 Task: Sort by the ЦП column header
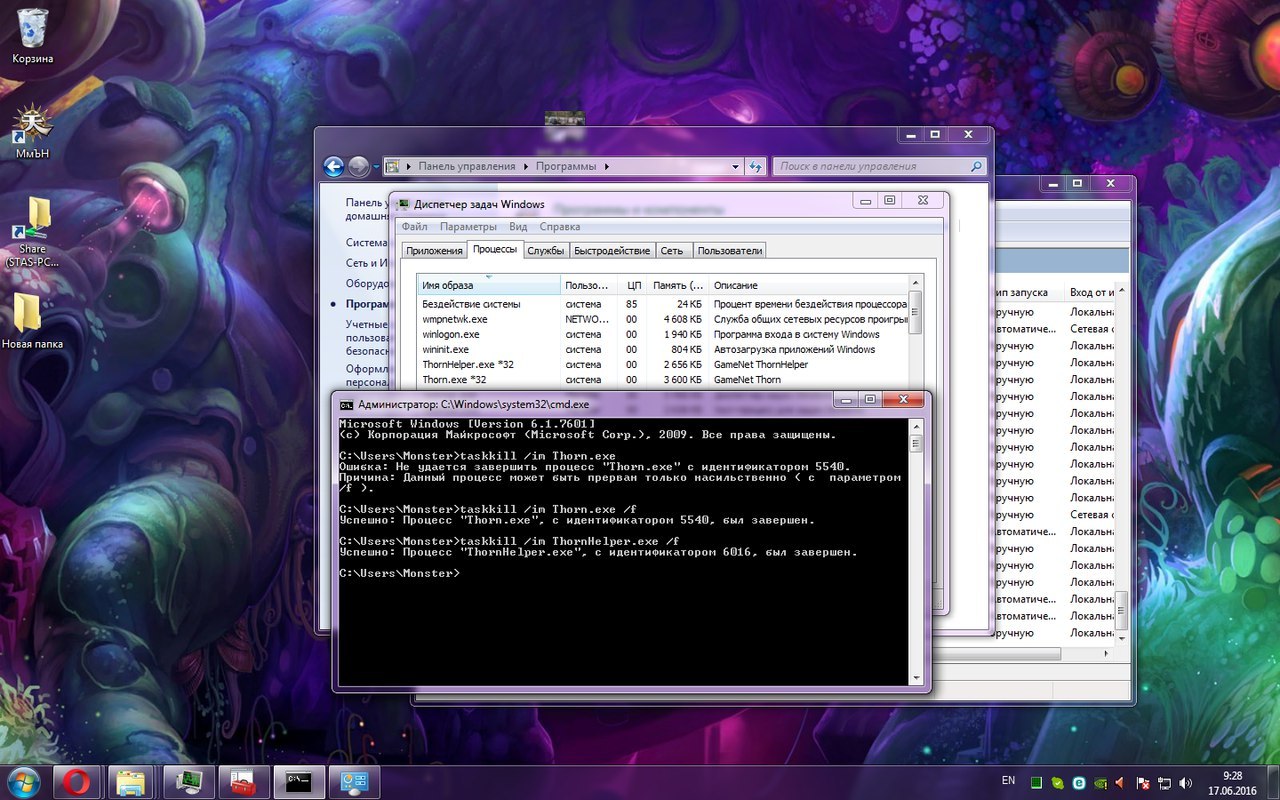(x=632, y=285)
